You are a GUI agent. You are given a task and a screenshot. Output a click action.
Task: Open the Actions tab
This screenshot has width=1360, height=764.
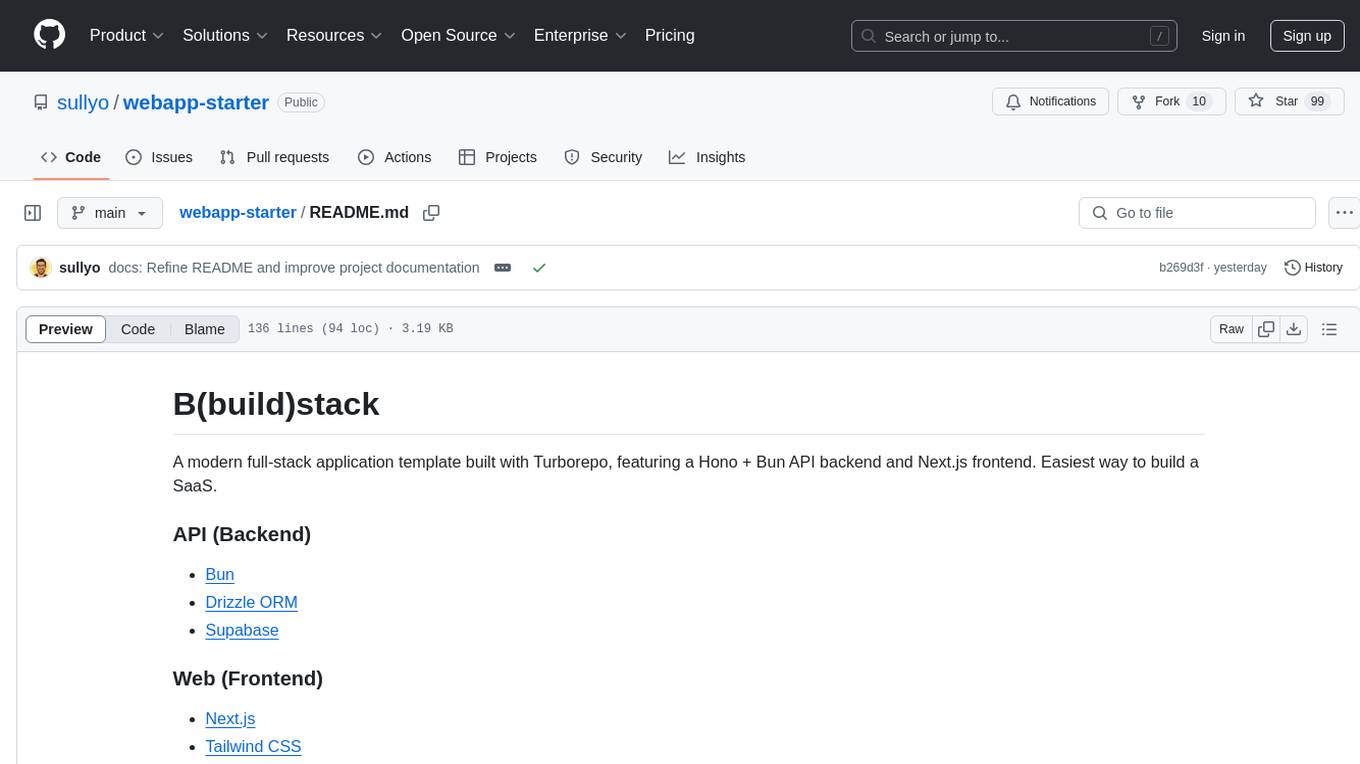[394, 157]
